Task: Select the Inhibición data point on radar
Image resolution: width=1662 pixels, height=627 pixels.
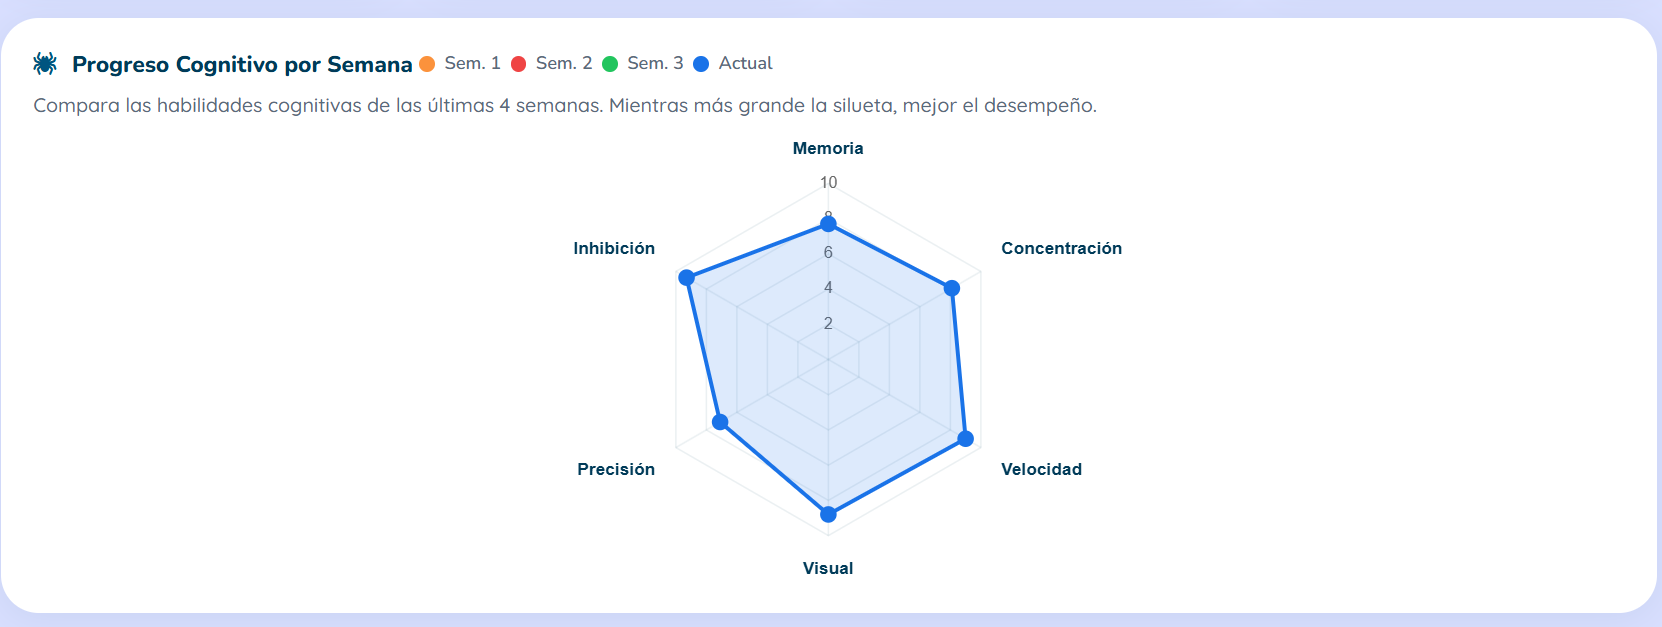Action: point(686,277)
